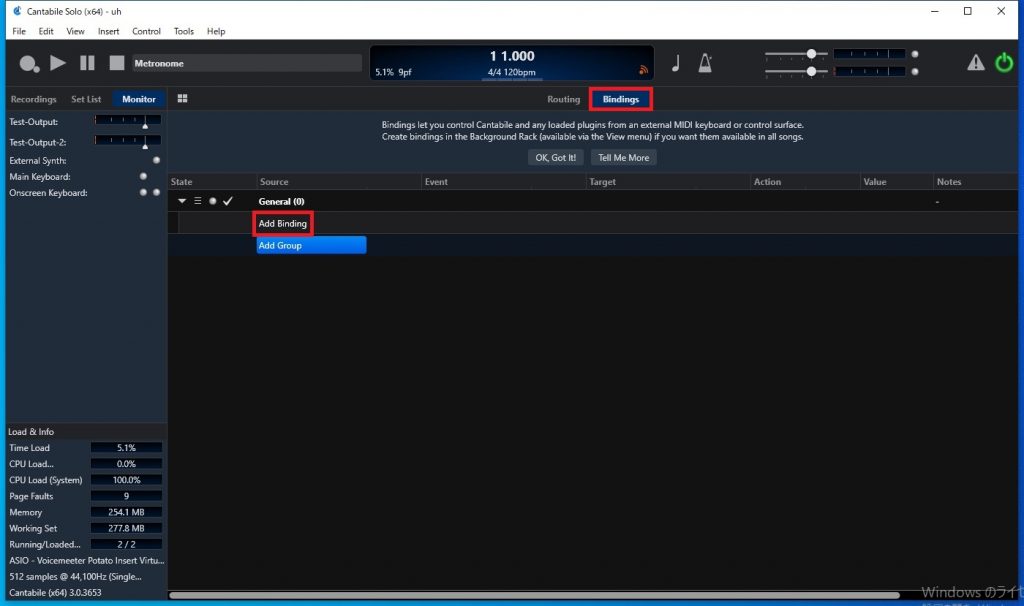The height and width of the screenshot is (606, 1024).
Task: Toggle the General group's enabled checkmark
Action: pos(228,201)
